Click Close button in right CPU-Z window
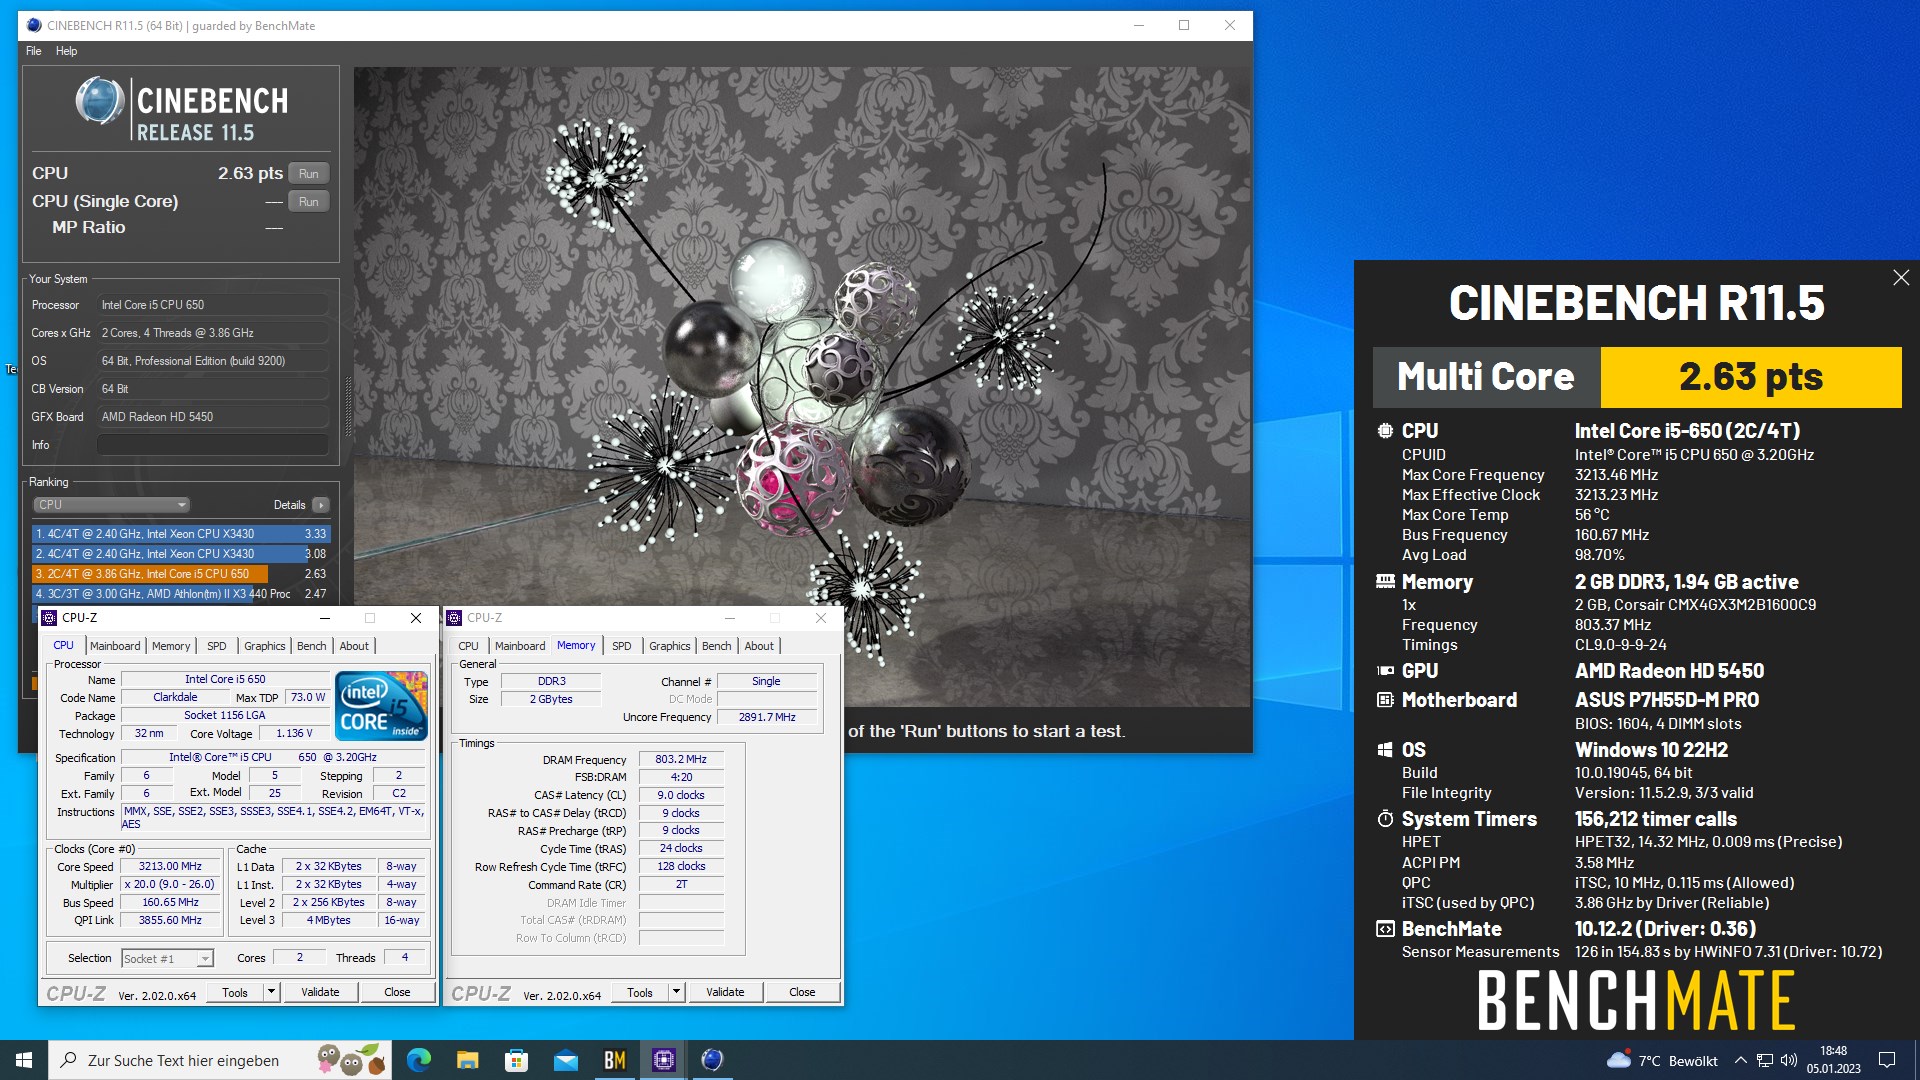Image resolution: width=1920 pixels, height=1080 pixels. pos(802,992)
